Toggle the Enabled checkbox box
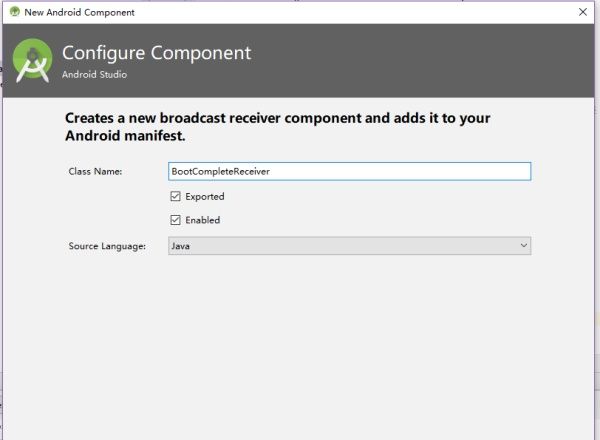 click(x=175, y=220)
